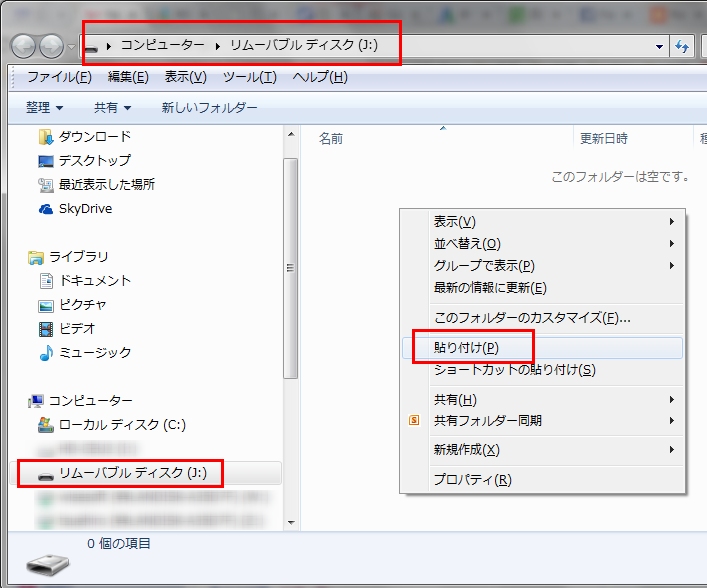Open the 新規作成(X) submenu

click(541, 450)
